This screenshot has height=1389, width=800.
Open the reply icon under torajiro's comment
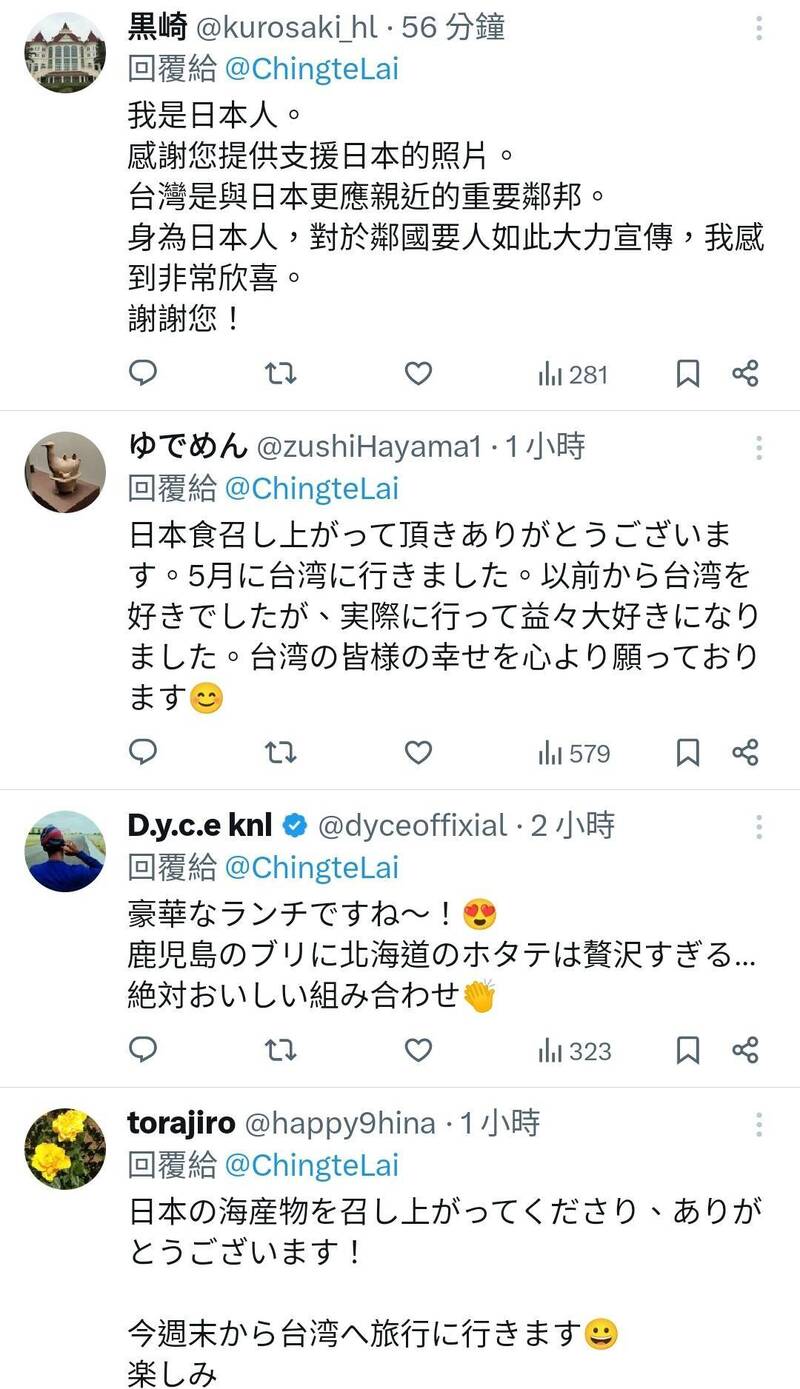(x=143, y=1385)
